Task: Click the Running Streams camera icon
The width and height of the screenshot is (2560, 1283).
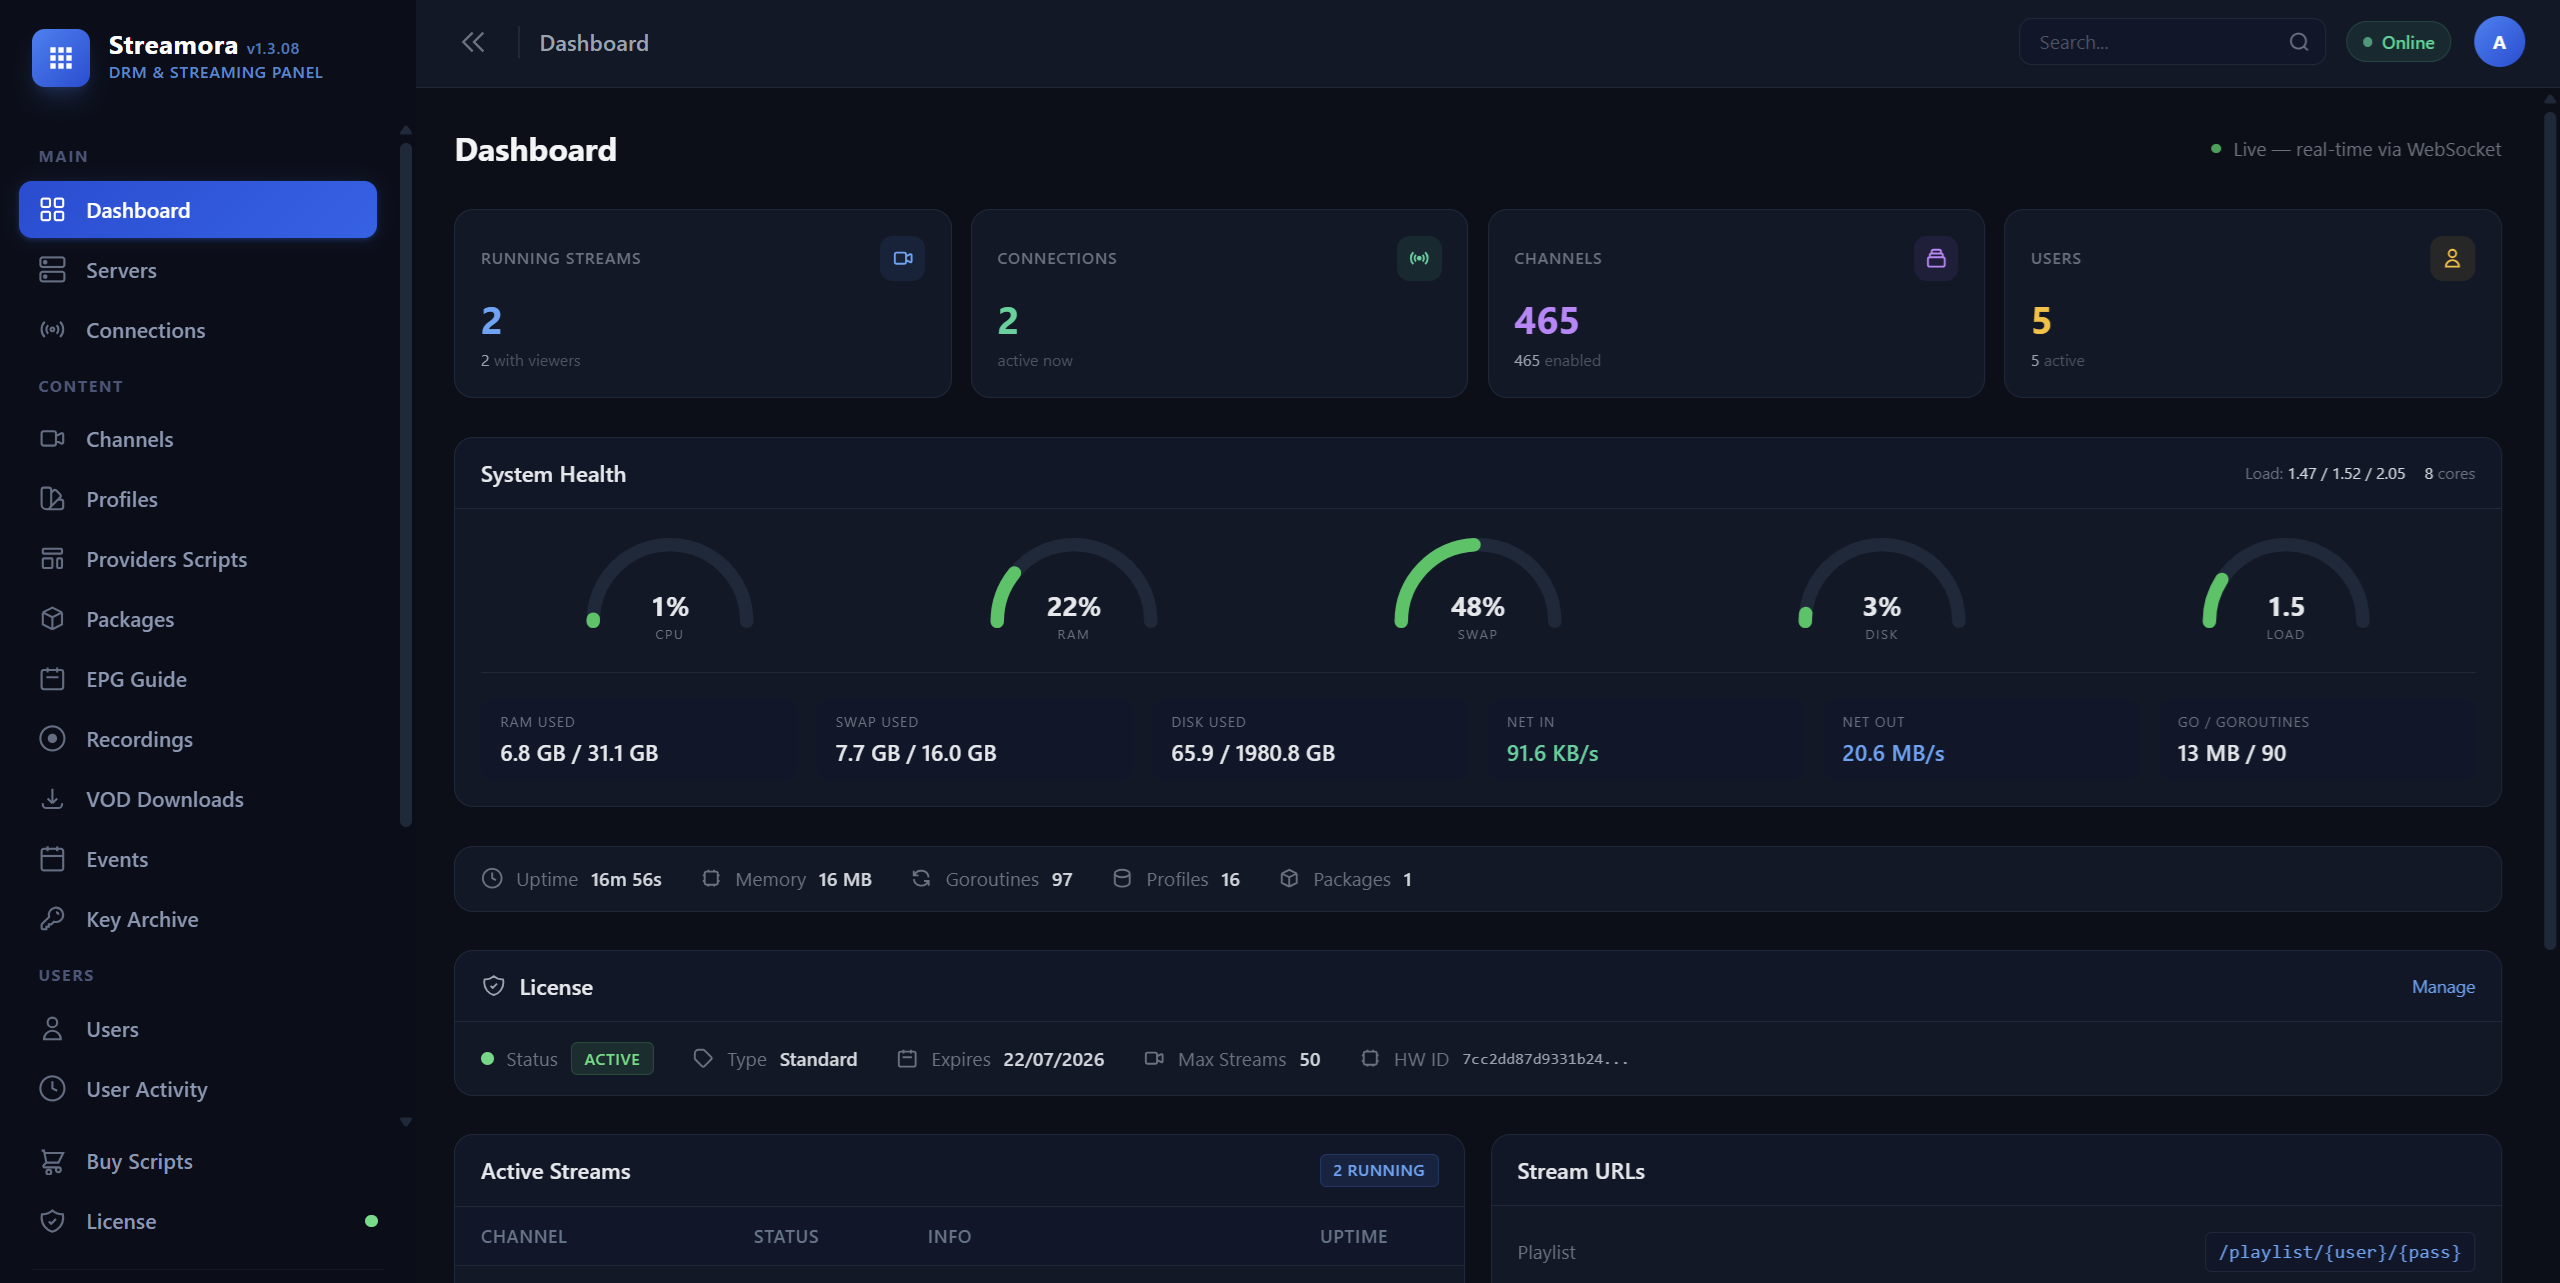Action: (903, 258)
